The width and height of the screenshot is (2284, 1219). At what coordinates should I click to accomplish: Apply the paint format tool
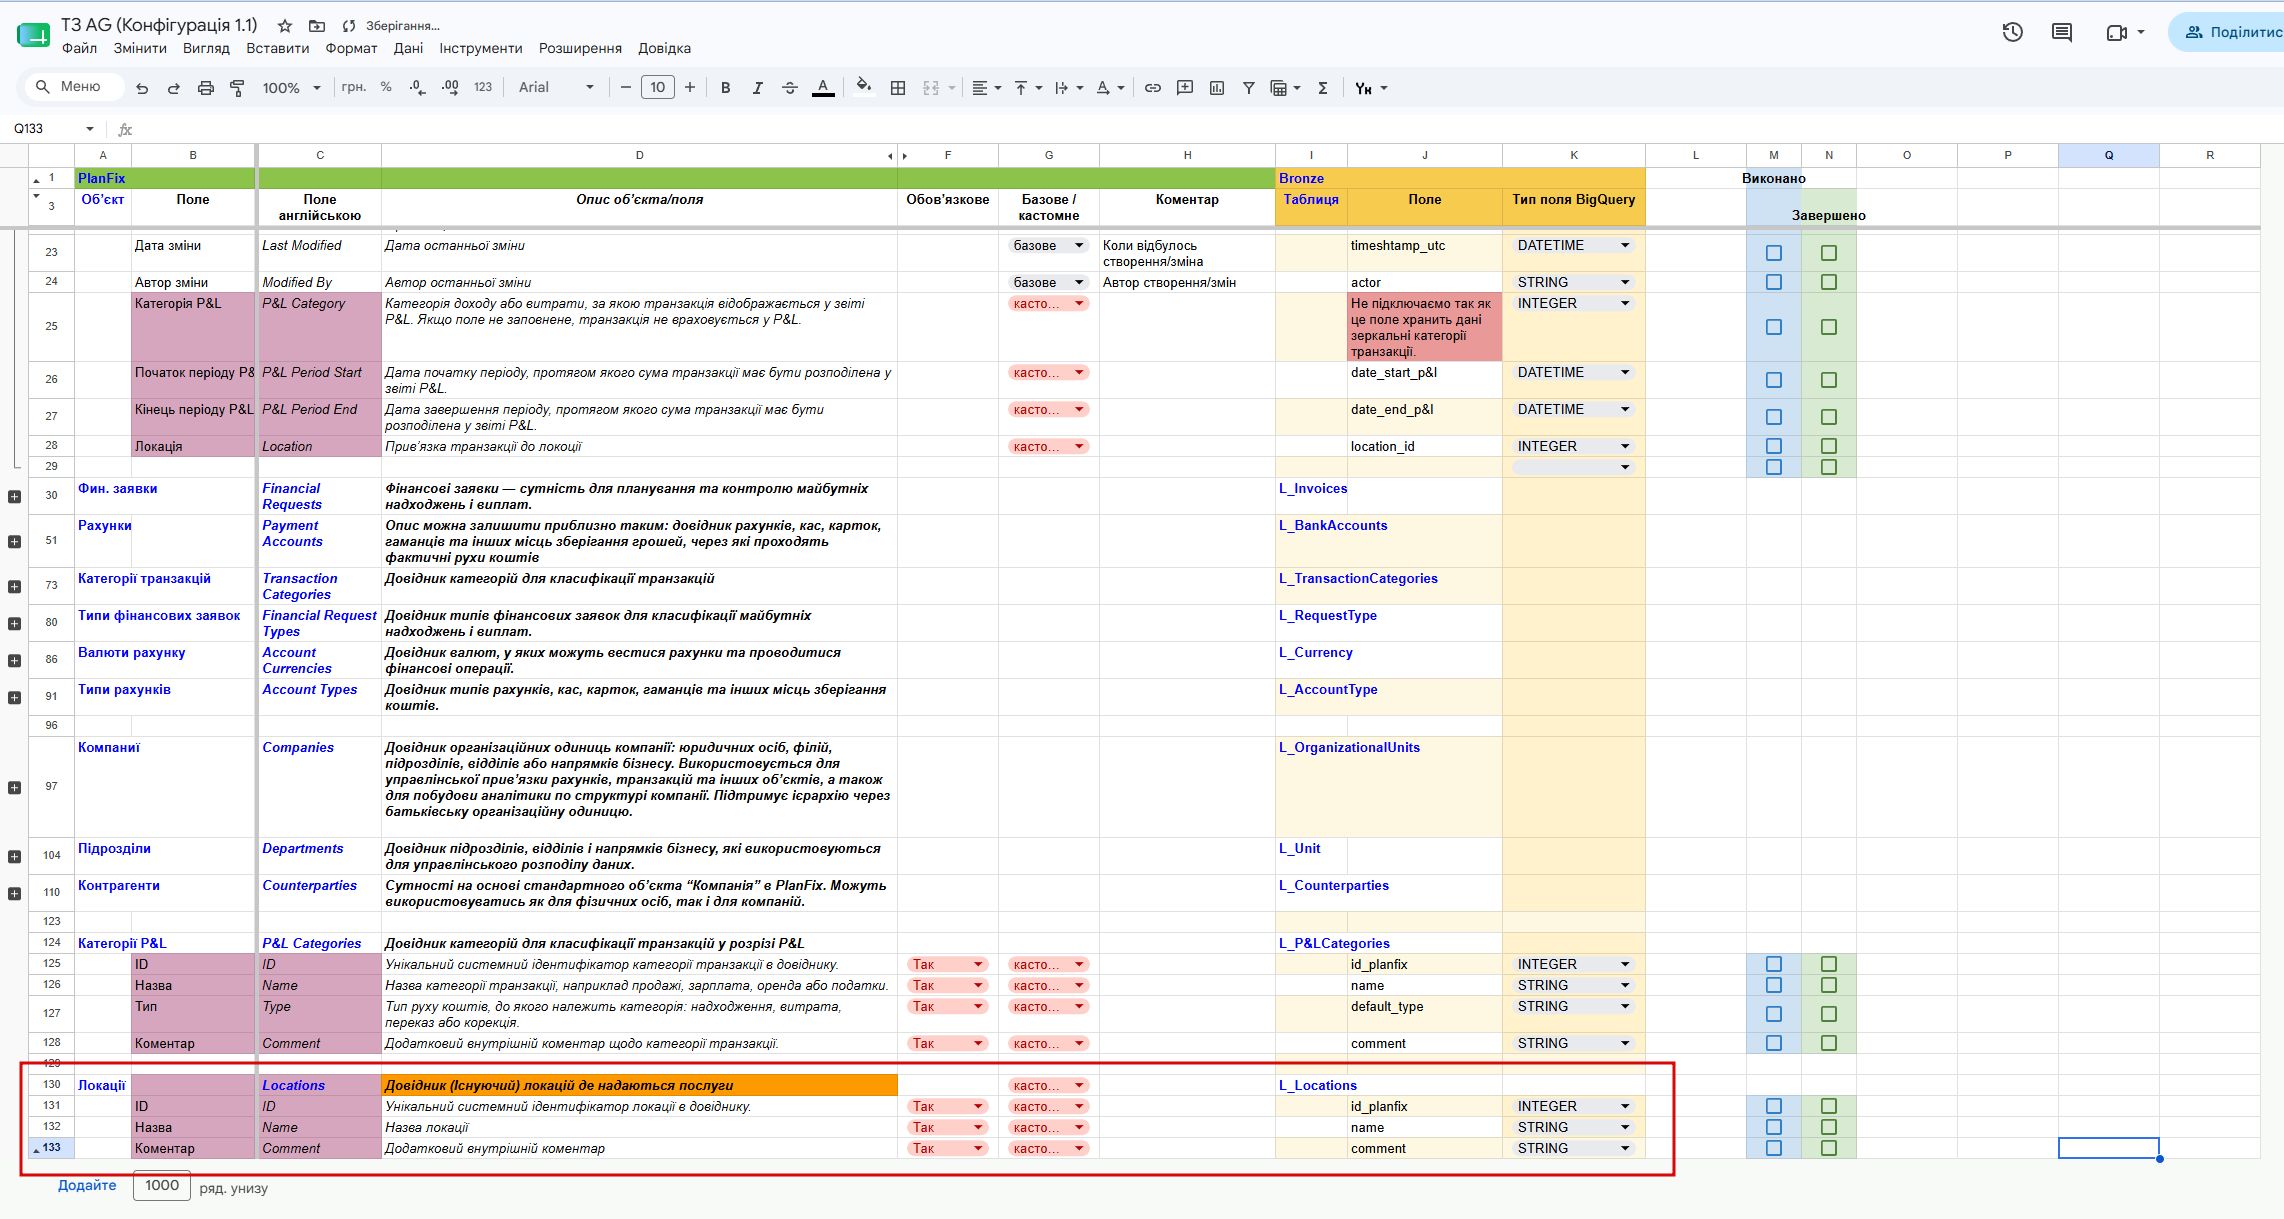click(237, 88)
